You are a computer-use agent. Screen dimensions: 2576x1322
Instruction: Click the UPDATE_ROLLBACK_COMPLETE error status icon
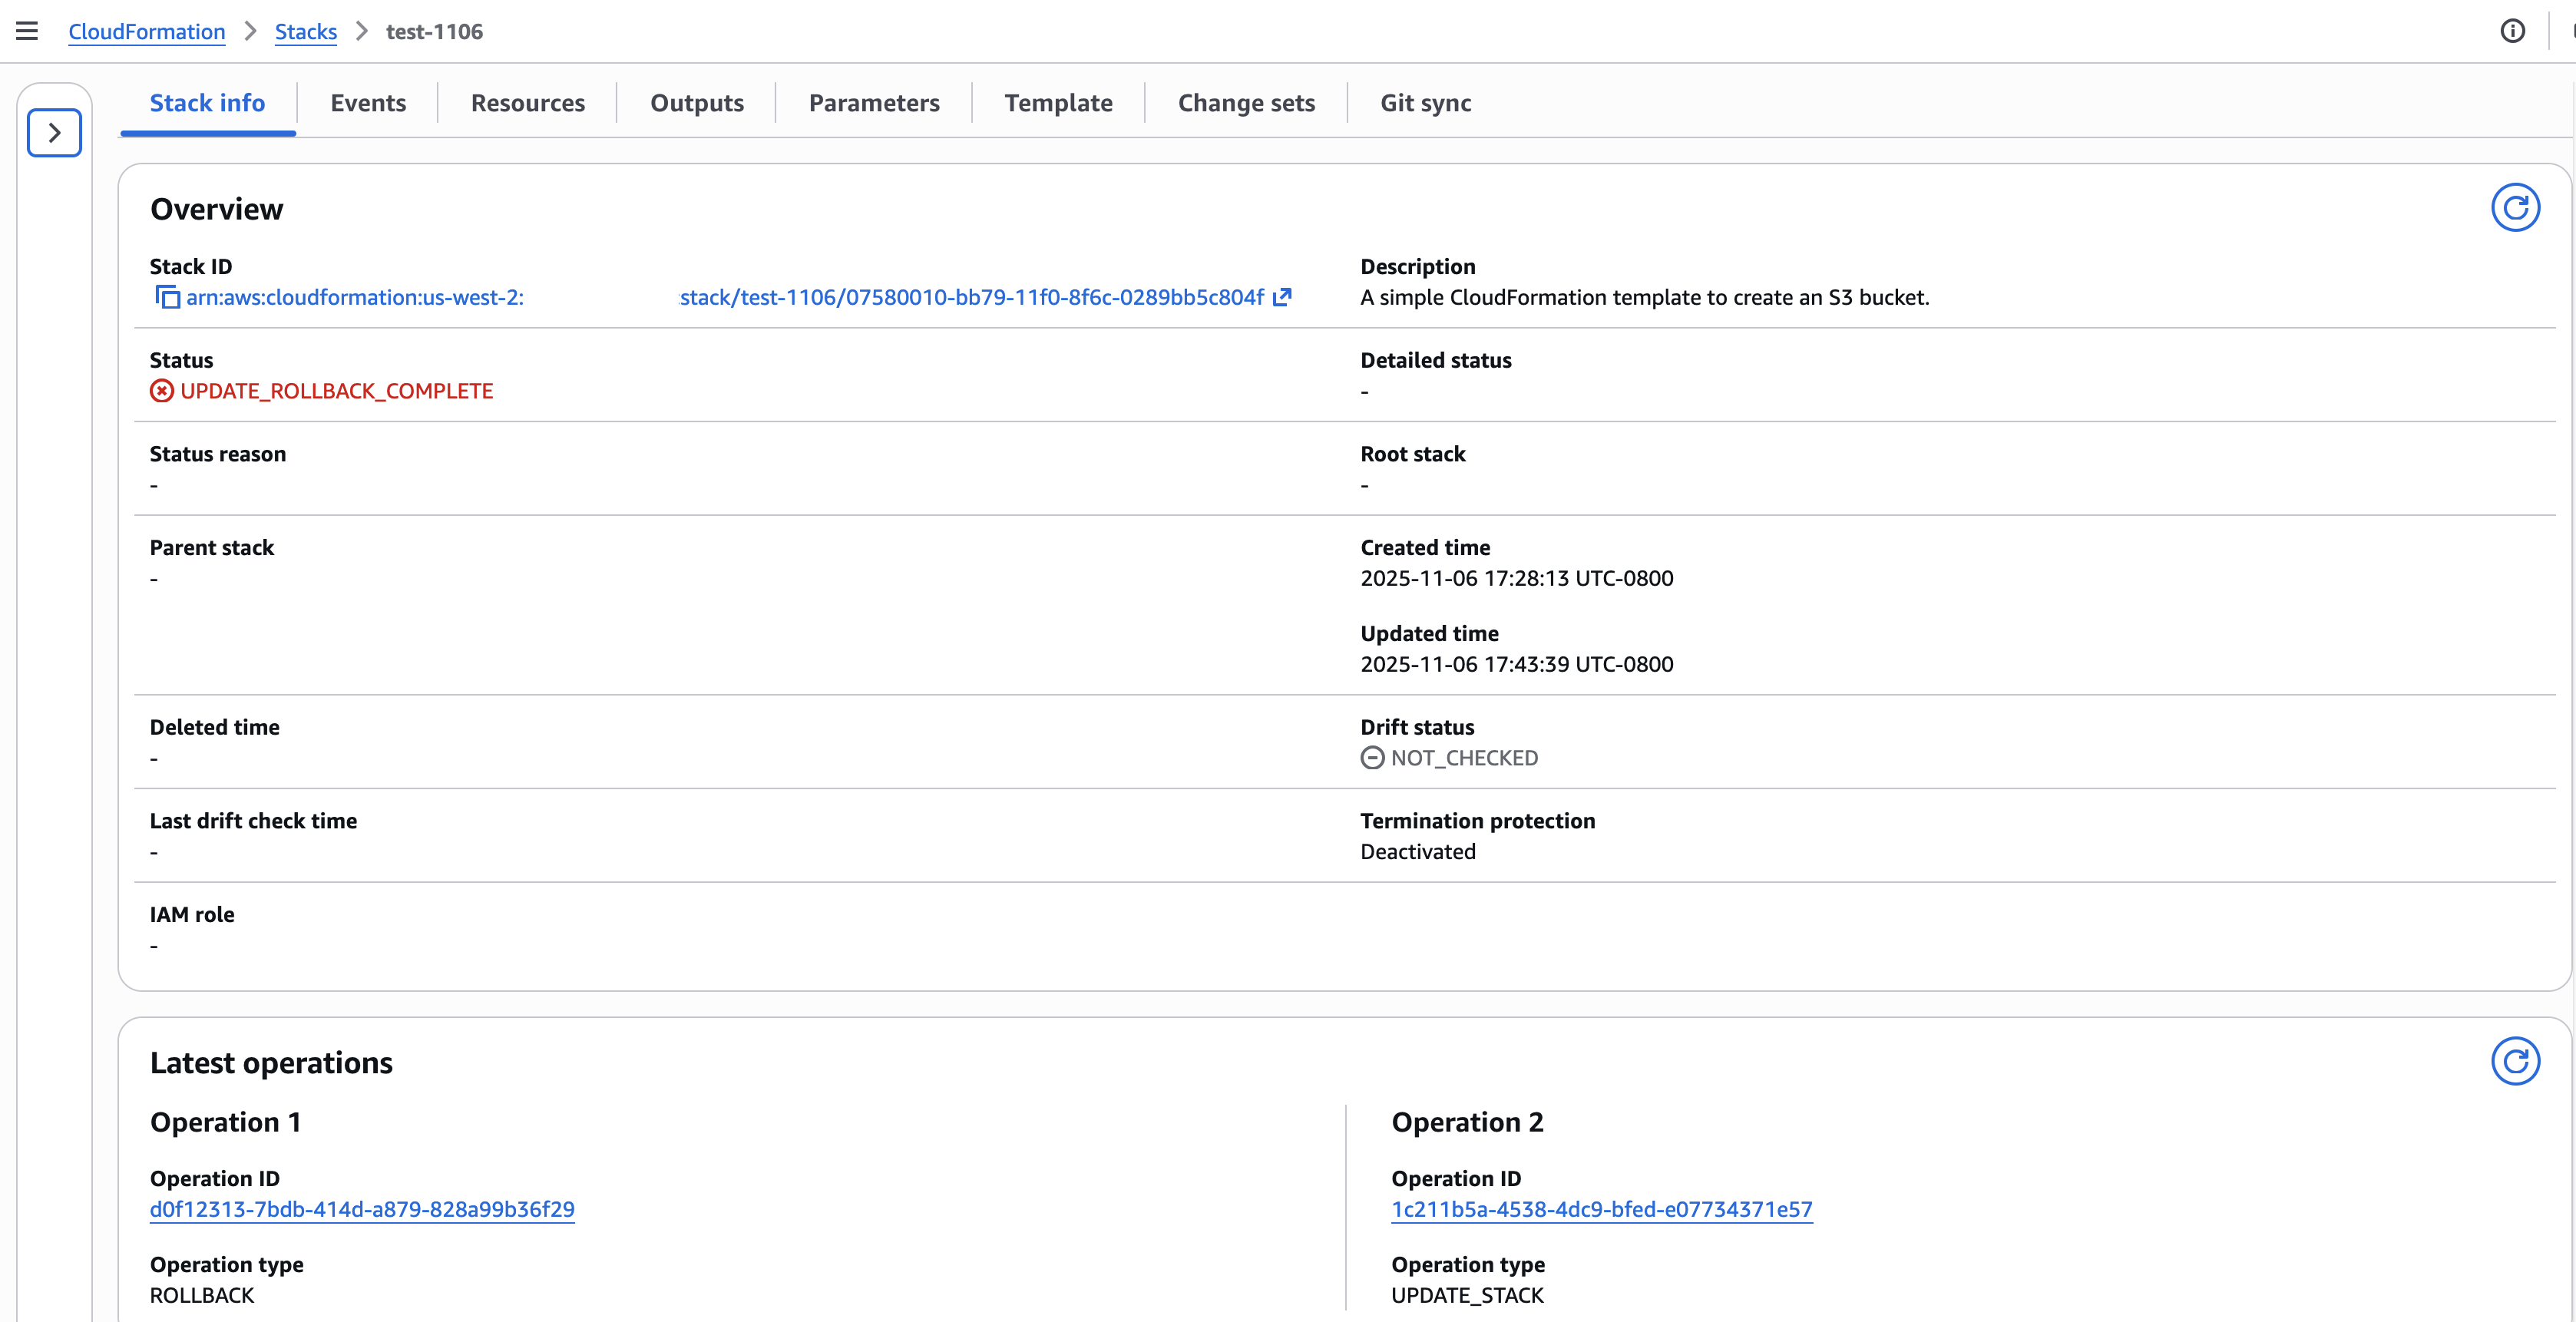coord(162,391)
